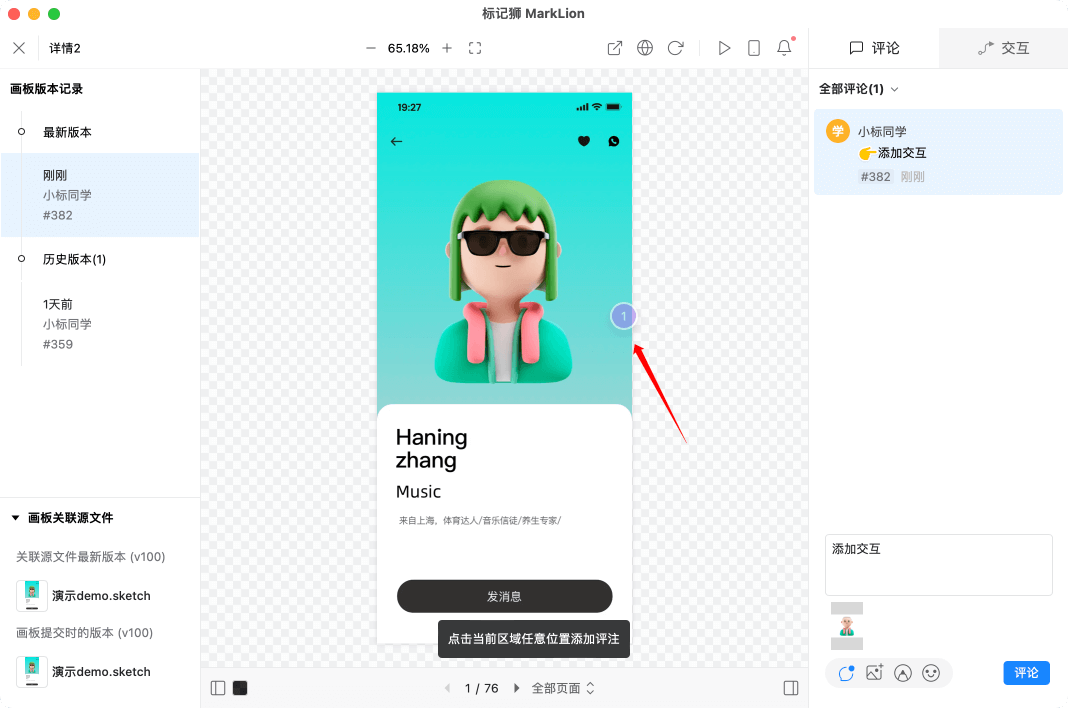
Task: Click the globe icon in top toolbar
Action: 644,47
